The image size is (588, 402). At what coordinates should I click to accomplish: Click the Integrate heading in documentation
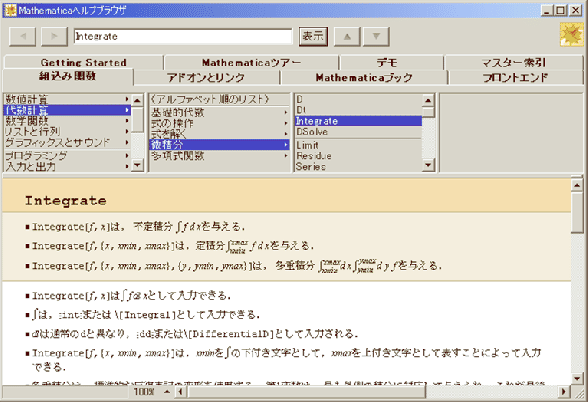tap(66, 201)
